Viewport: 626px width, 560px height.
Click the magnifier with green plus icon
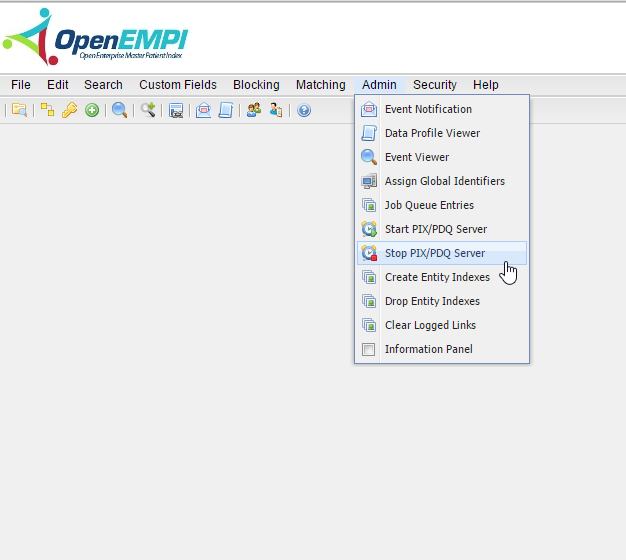click(x=148, y=110)
